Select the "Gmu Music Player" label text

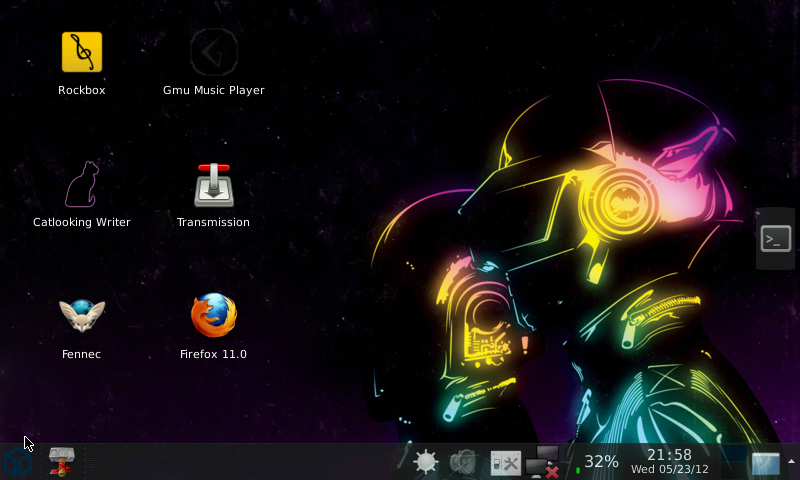[213, 90]
